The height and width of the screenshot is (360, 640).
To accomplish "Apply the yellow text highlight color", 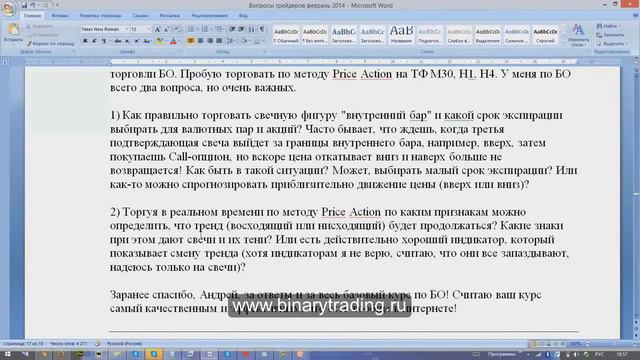I will point(159,41).
